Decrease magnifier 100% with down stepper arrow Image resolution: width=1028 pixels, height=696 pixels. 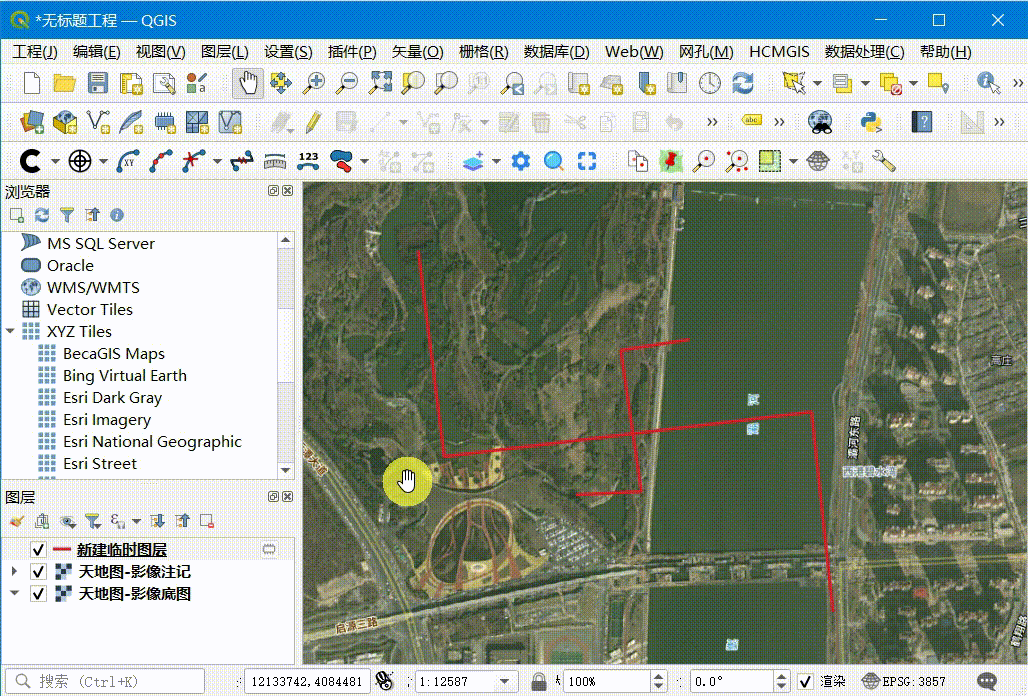659,687
